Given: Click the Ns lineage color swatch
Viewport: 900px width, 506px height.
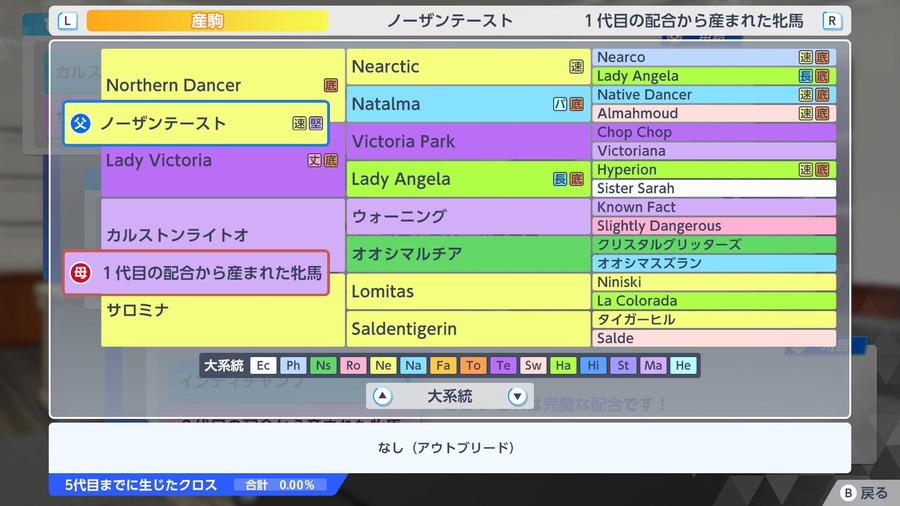Looking at the screenshot, I should (x=323, y=365).
